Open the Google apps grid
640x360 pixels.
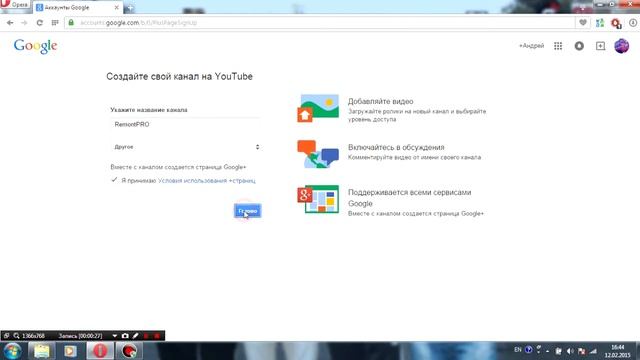[x=558, y=46]
